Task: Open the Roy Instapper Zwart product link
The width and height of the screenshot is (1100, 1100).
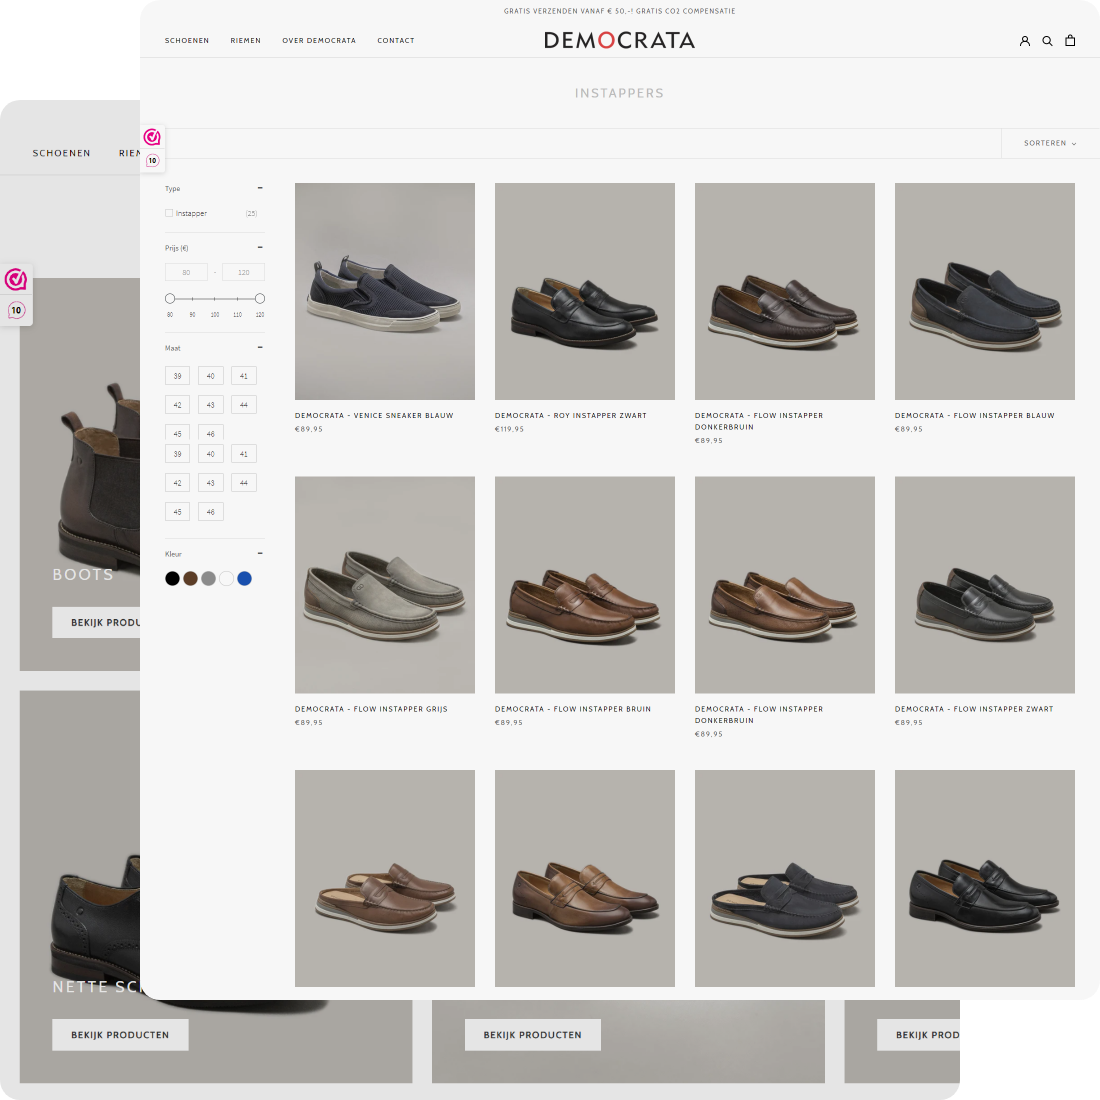Action: (x=570, y=415)
